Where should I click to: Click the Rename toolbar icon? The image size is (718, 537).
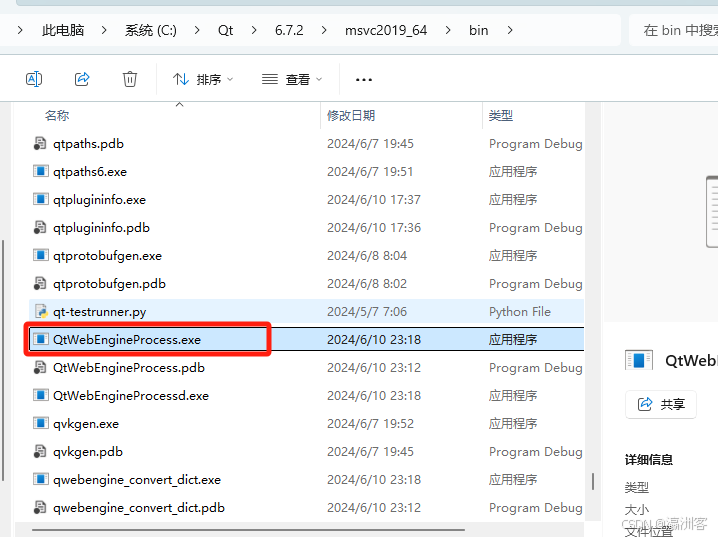point(34,79)
